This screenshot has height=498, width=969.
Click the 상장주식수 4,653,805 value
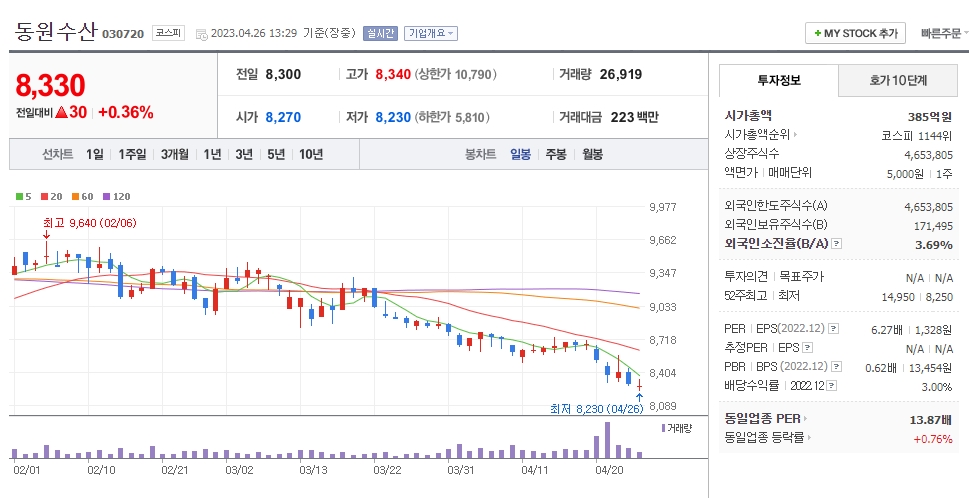928,155
